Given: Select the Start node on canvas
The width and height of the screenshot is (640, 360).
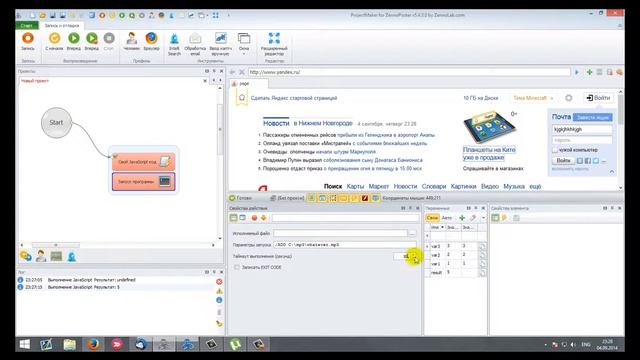Looking at the screenshot, I should (56, 122).
